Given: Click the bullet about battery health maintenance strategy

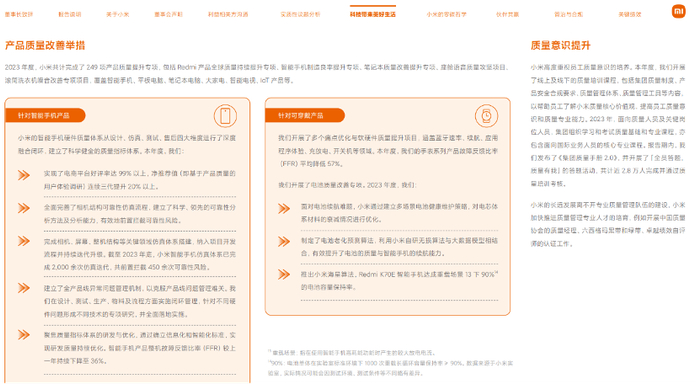Looking at the screenshot, I should (399, 213).
